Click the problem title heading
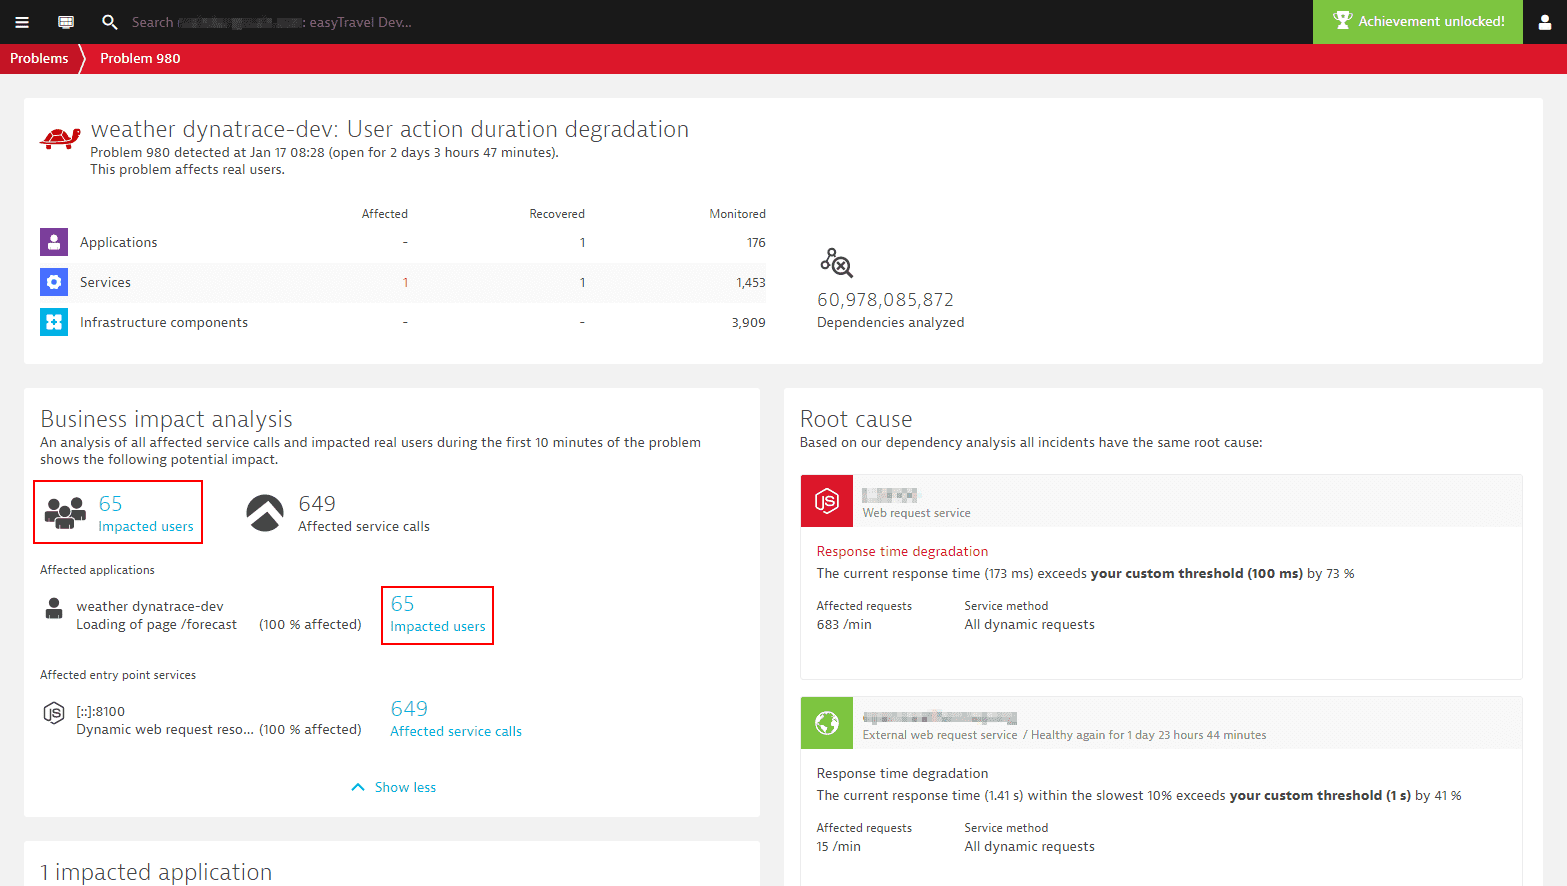The height and width of the screenshot is (886, 1567). point(390,129)
